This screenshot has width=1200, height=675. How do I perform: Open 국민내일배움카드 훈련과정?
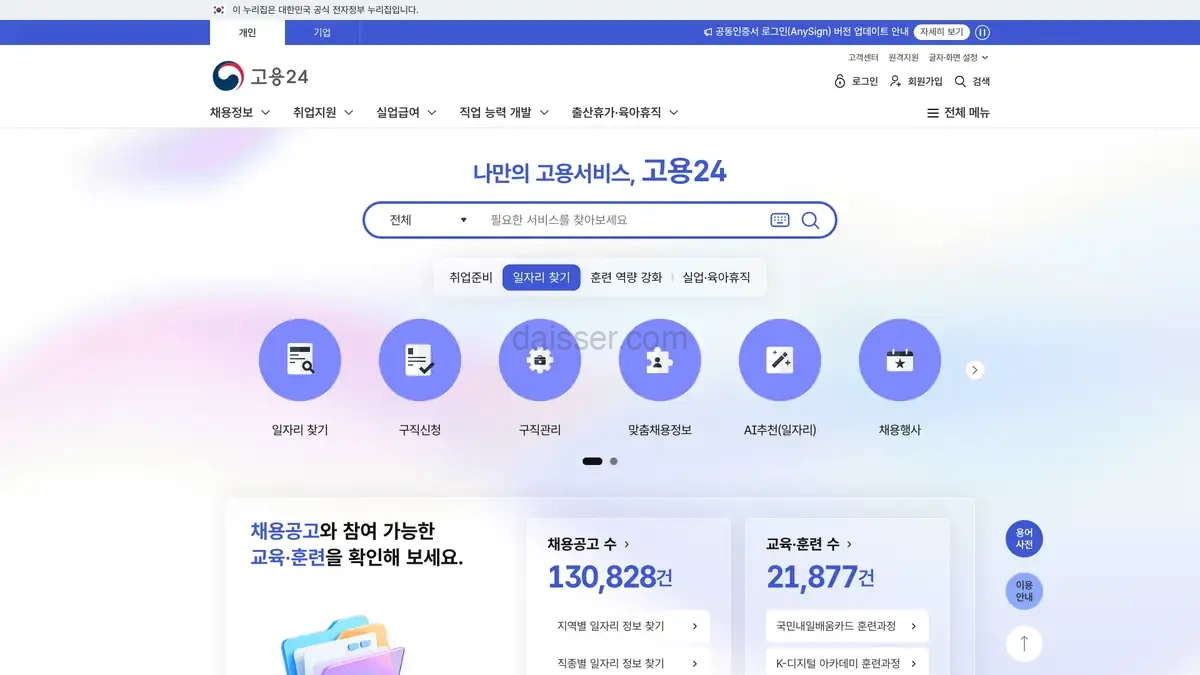pyautogui.click(x=847, y=627)
